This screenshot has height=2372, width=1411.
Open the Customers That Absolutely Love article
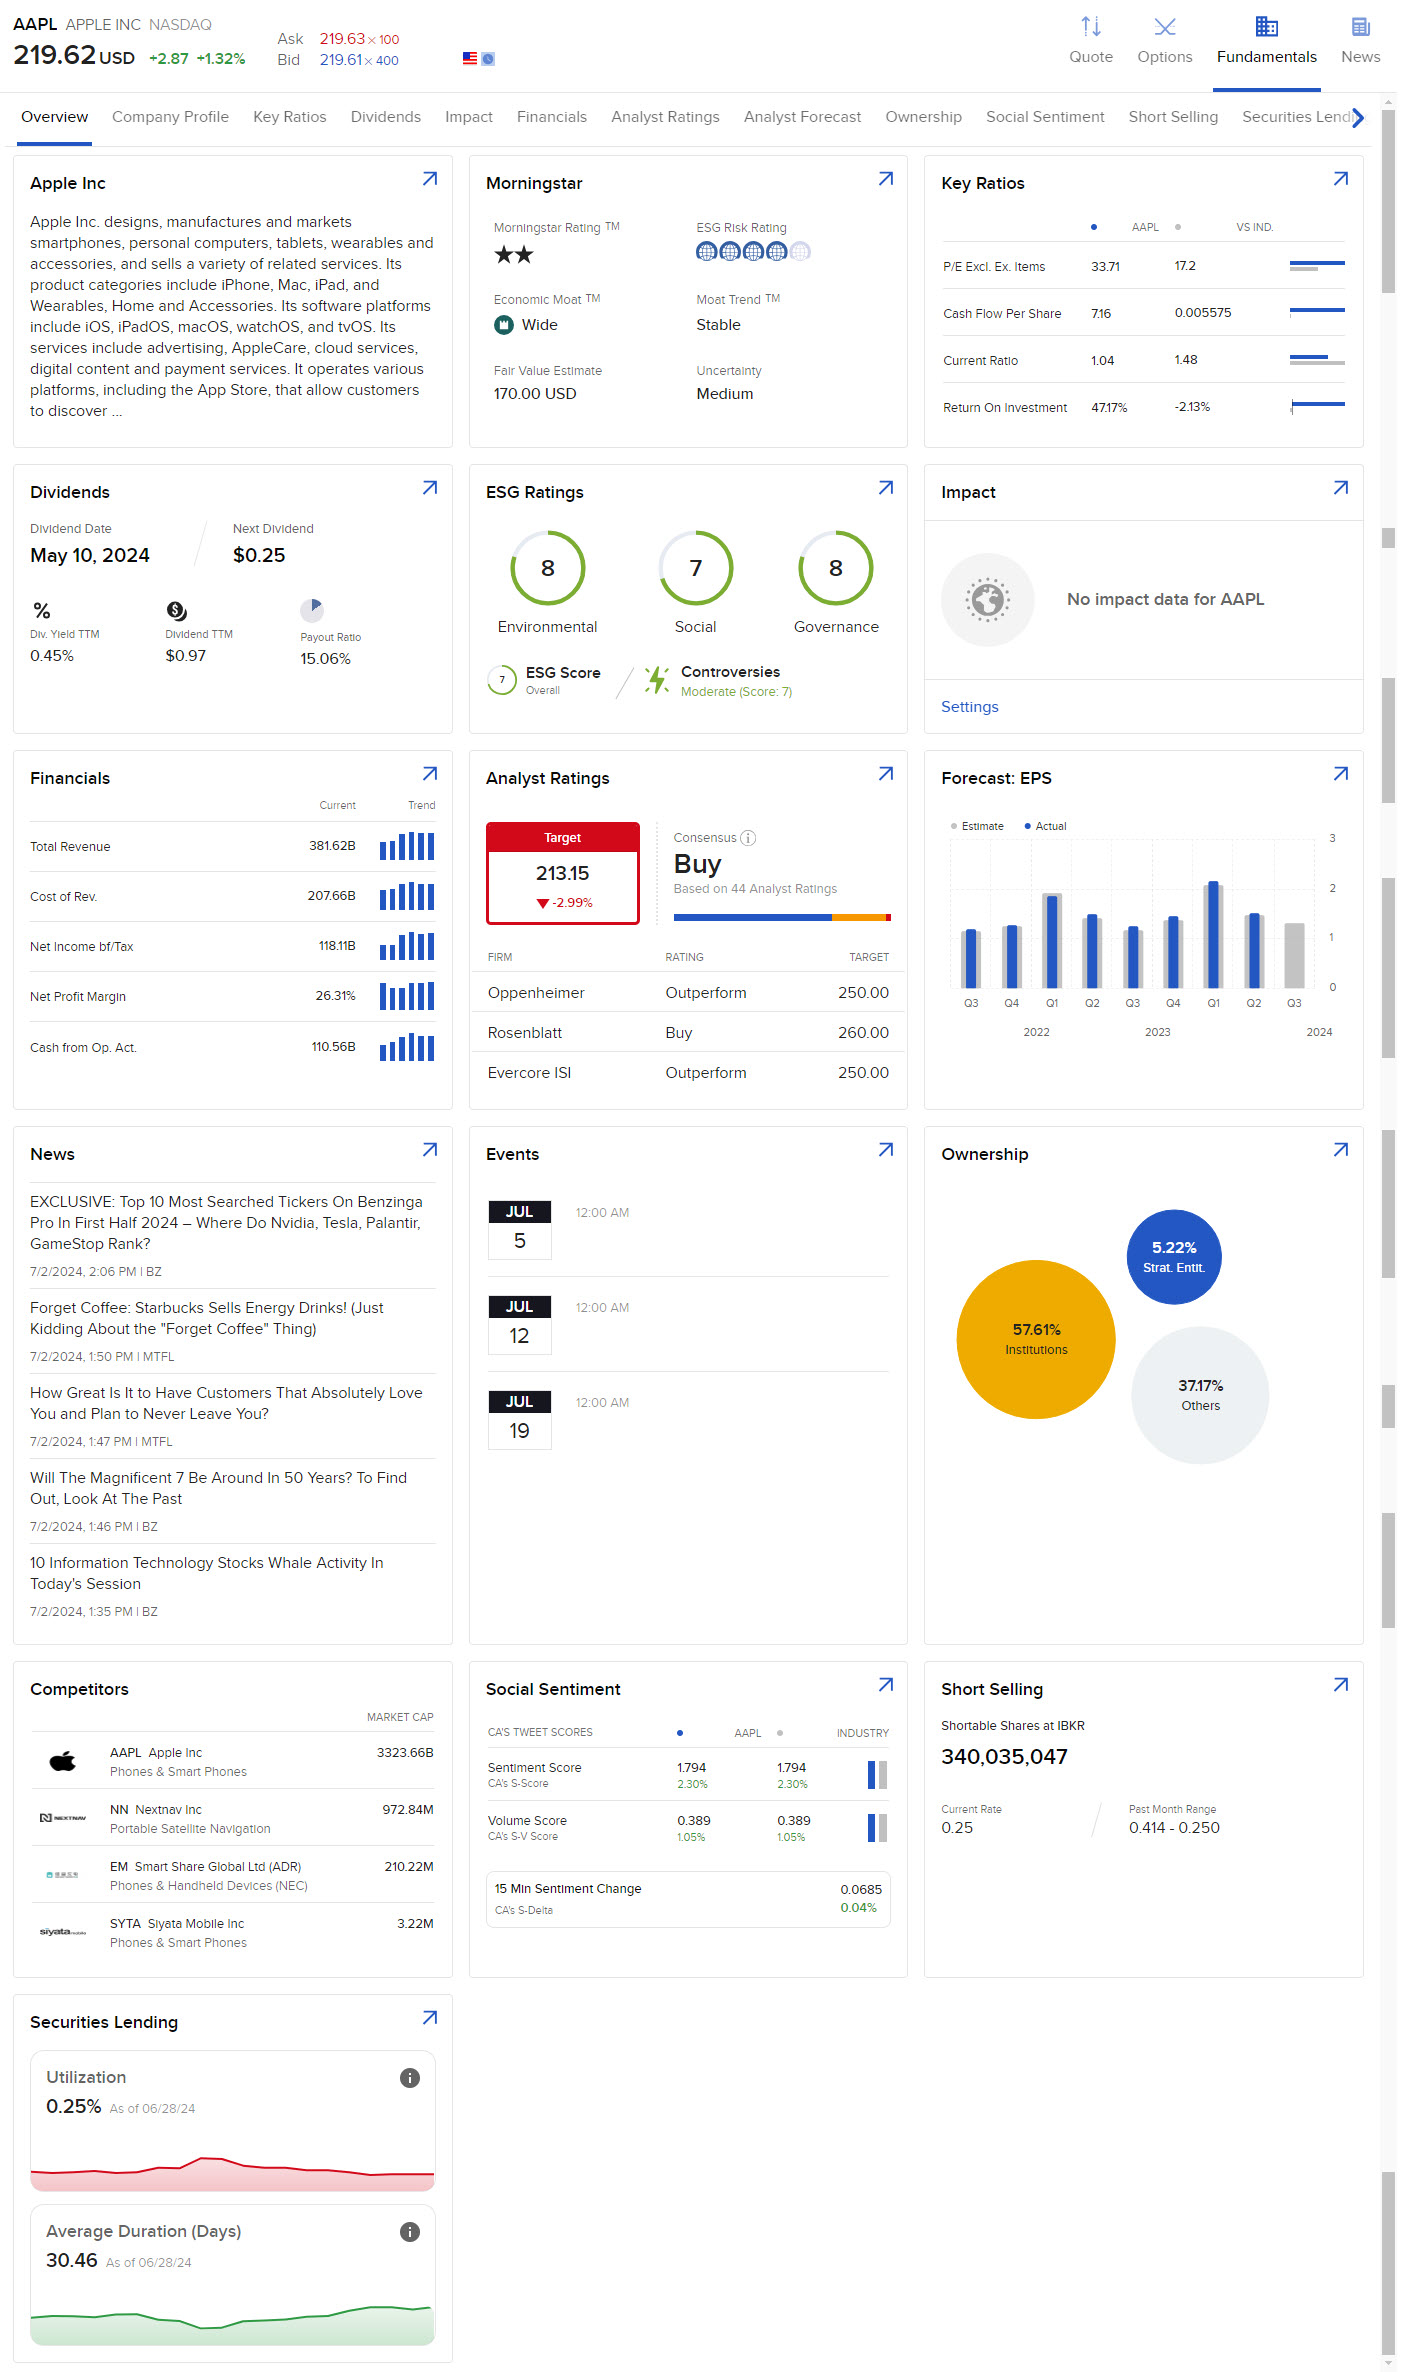(226, 1403)
